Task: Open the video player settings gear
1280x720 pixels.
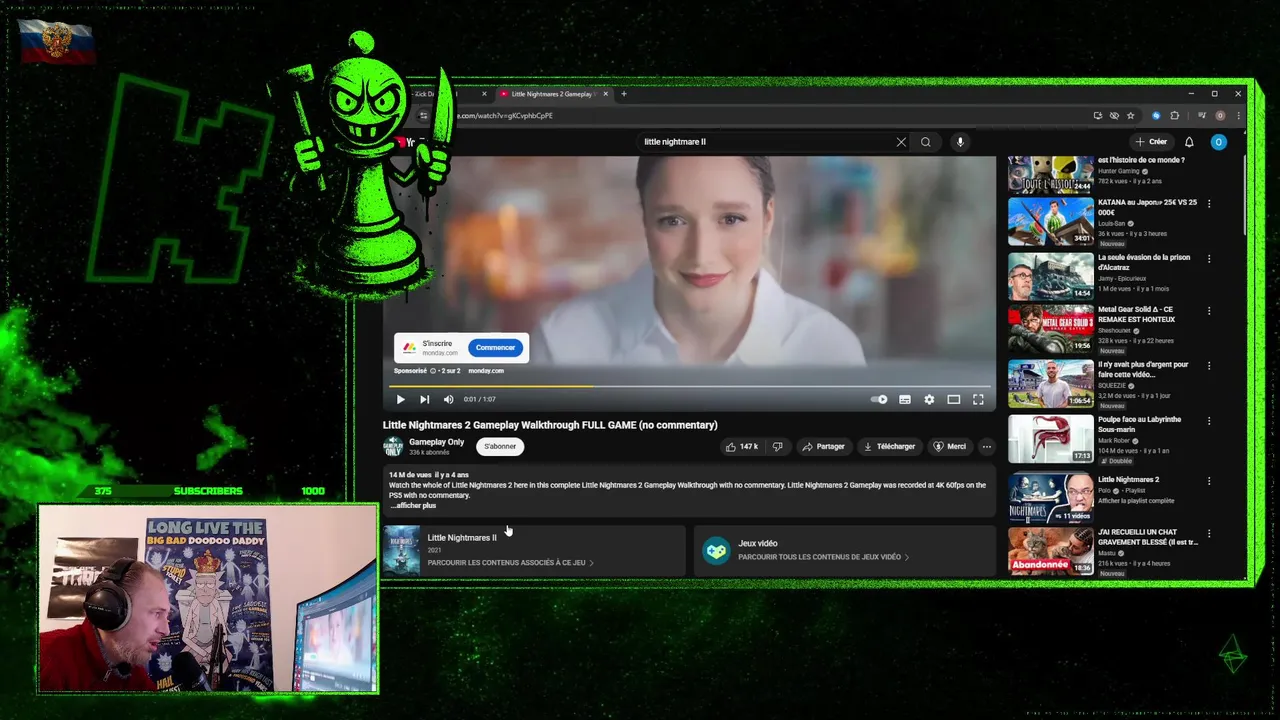Action: point(929,399)
